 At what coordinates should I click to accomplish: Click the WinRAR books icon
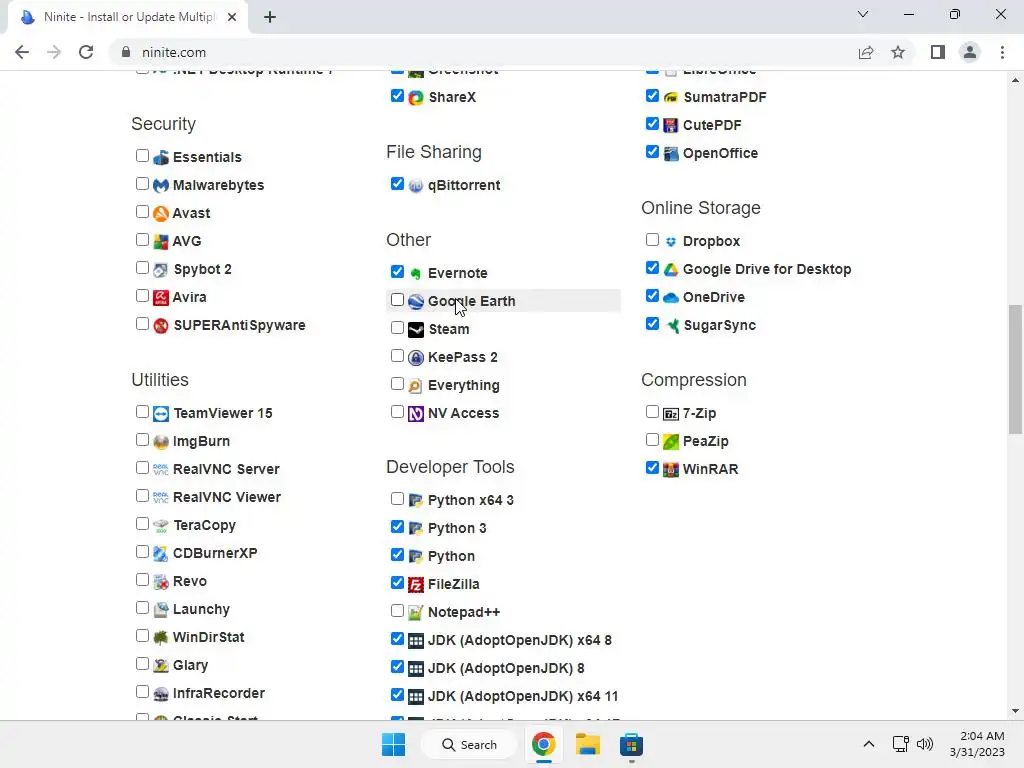671,470
